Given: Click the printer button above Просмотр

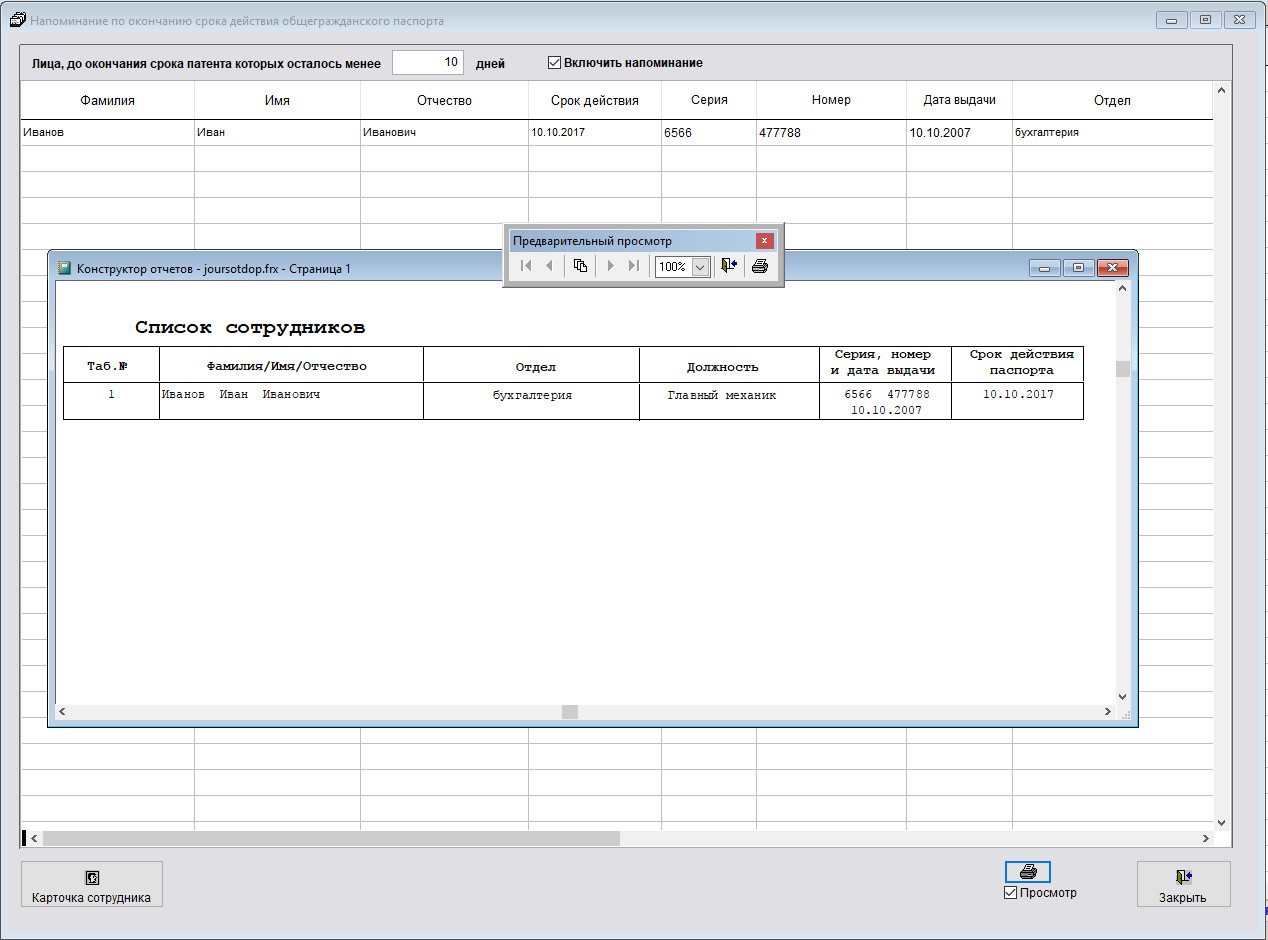Looking at the screenshot, I should click(x=1027, y=872).
